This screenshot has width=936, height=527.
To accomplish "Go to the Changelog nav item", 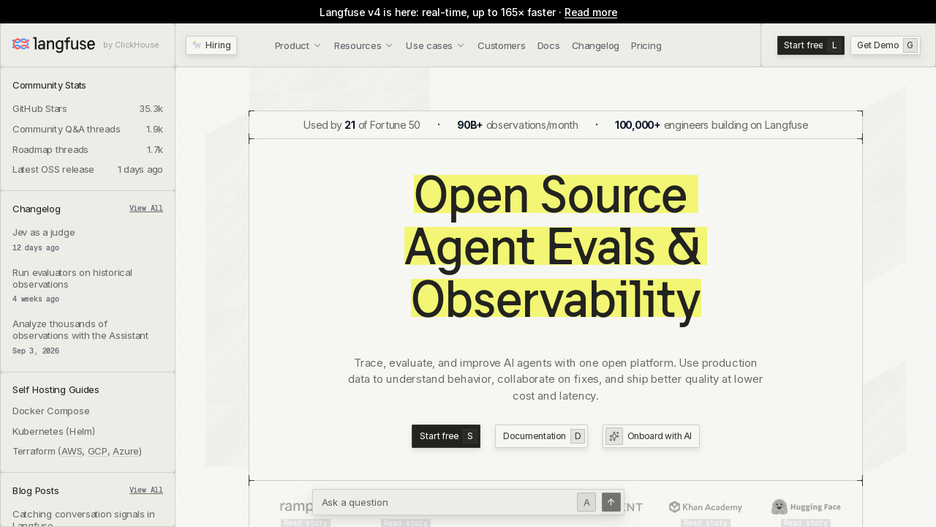I will pos(595,46).
